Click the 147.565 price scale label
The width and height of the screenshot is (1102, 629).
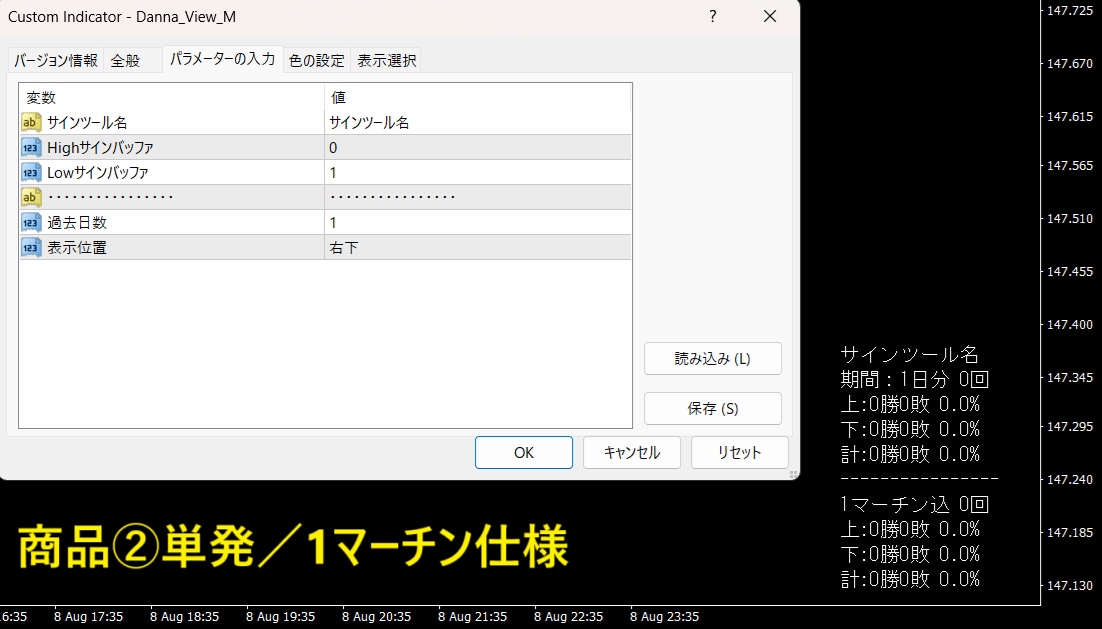coord(1070,165)
